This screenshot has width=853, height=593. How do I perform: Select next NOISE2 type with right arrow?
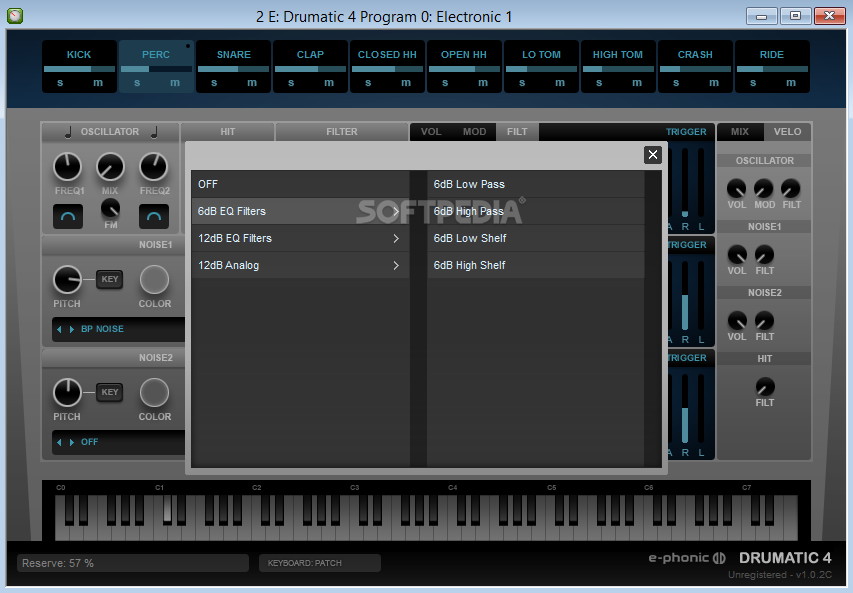71,442
